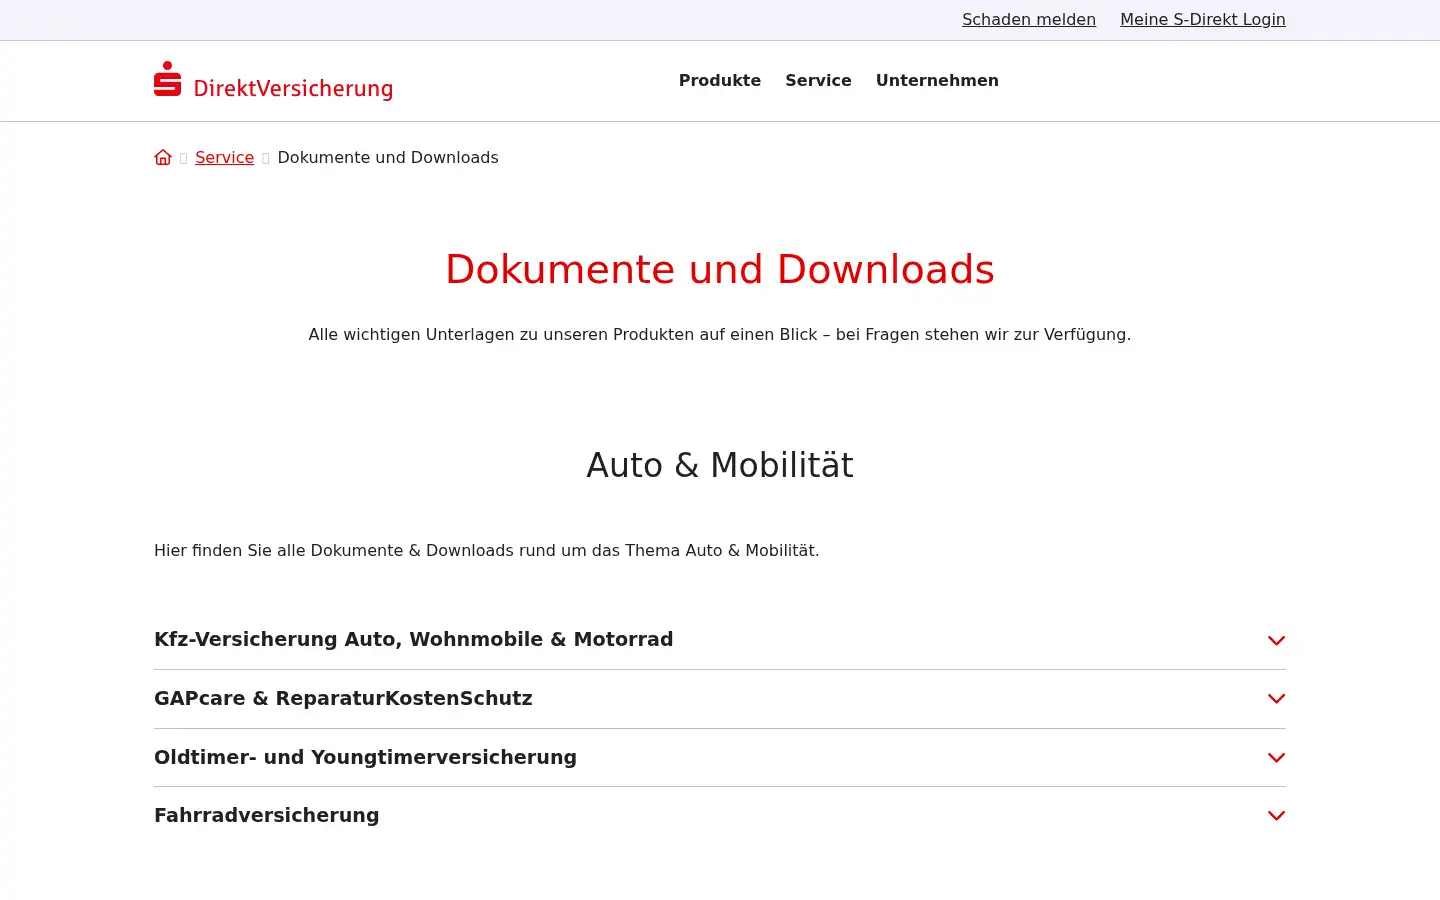The image size is (1440, 900).
Task: Open the Unternehmen menu
Action: click(937, 80)
